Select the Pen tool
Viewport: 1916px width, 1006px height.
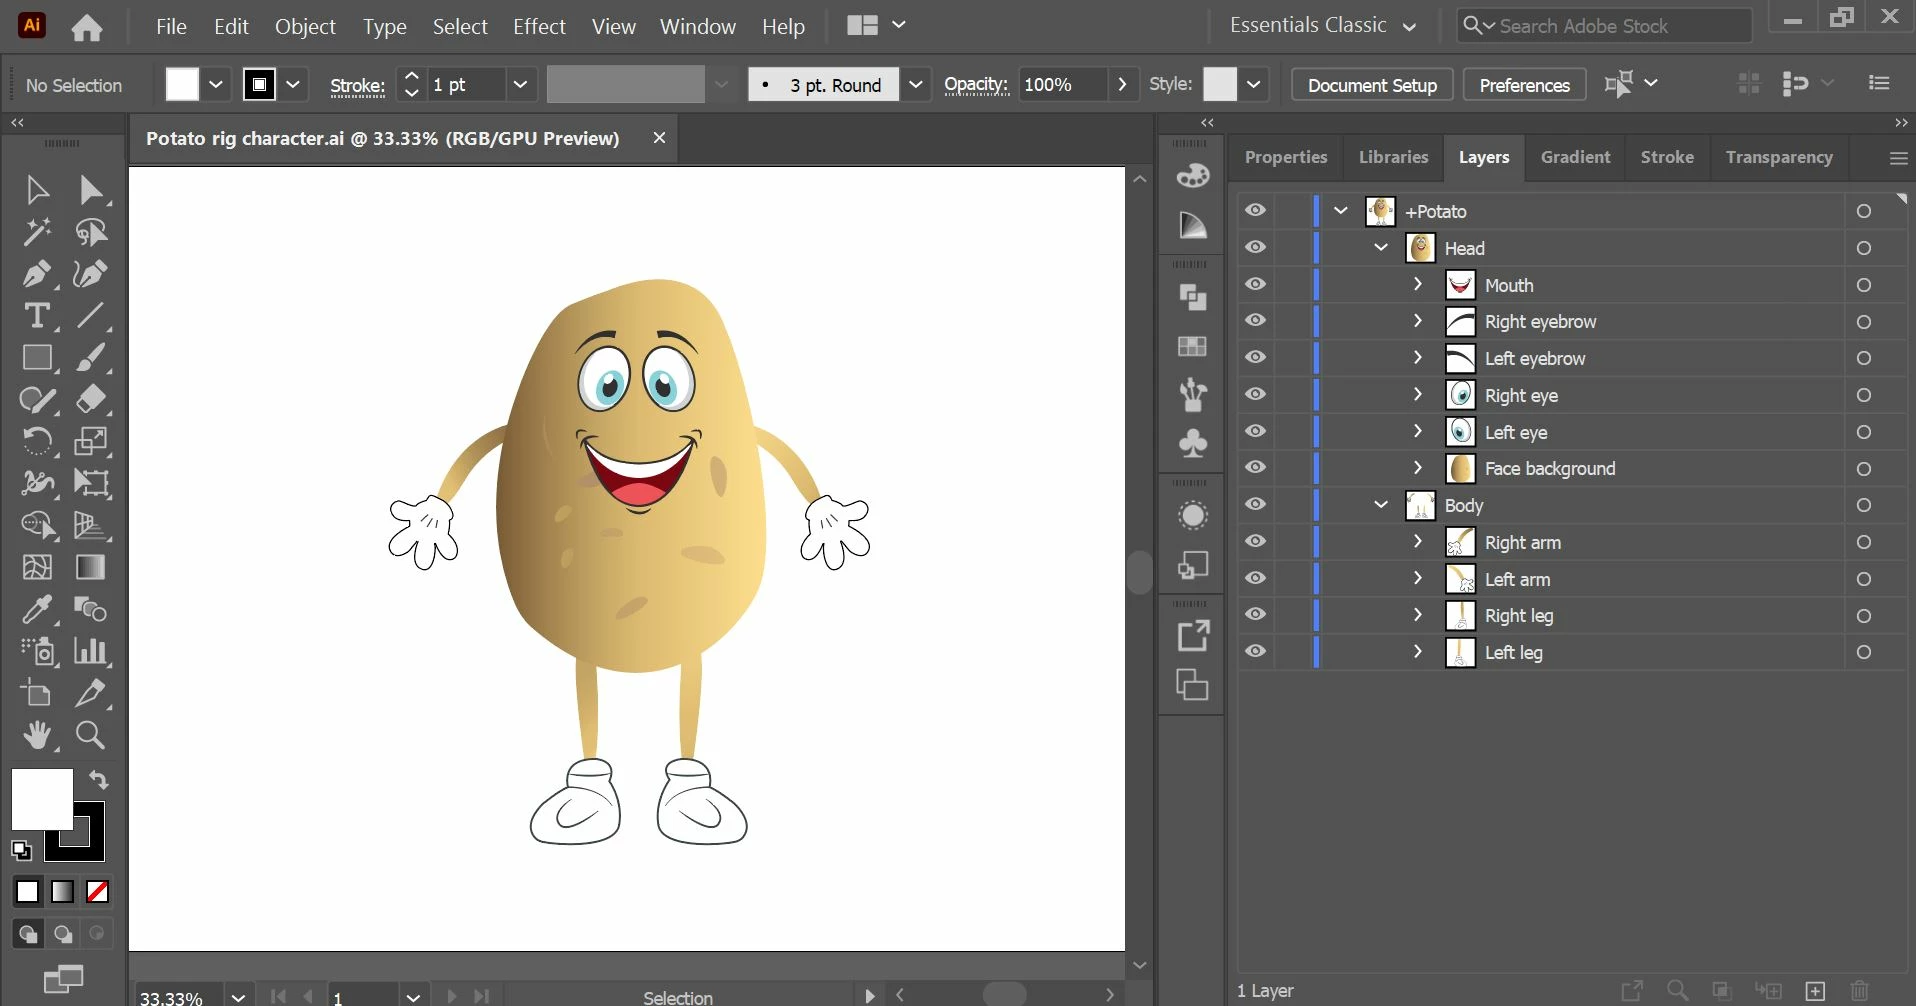[37, 274]
